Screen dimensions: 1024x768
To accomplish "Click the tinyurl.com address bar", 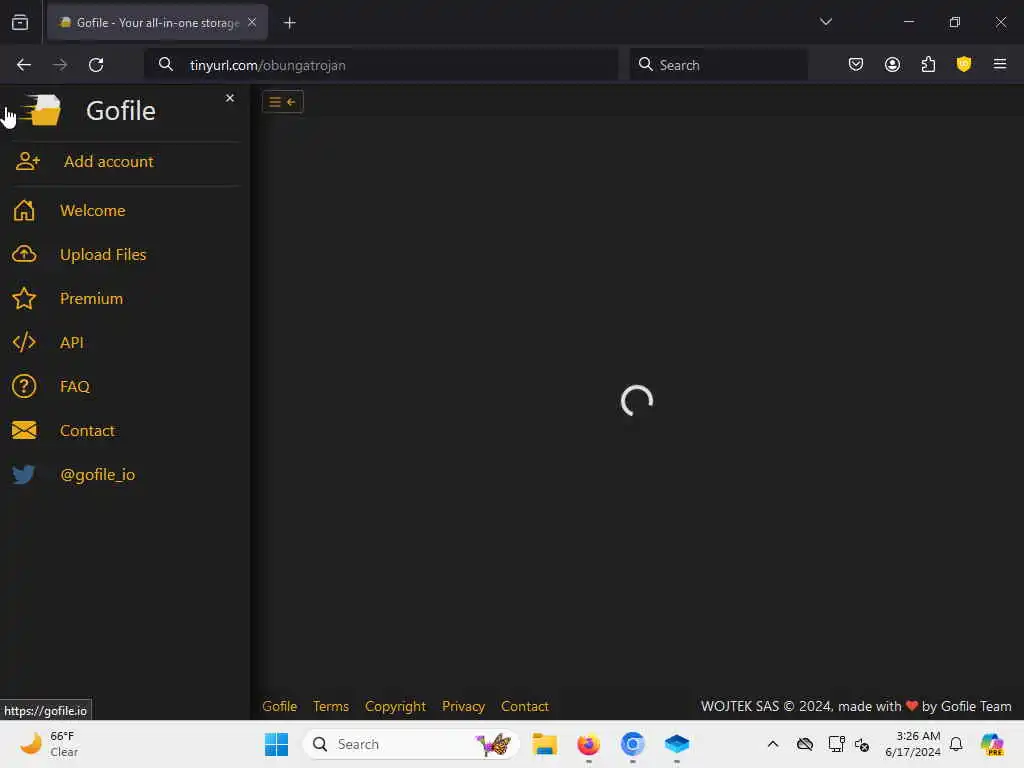I will tap(381, 65).
